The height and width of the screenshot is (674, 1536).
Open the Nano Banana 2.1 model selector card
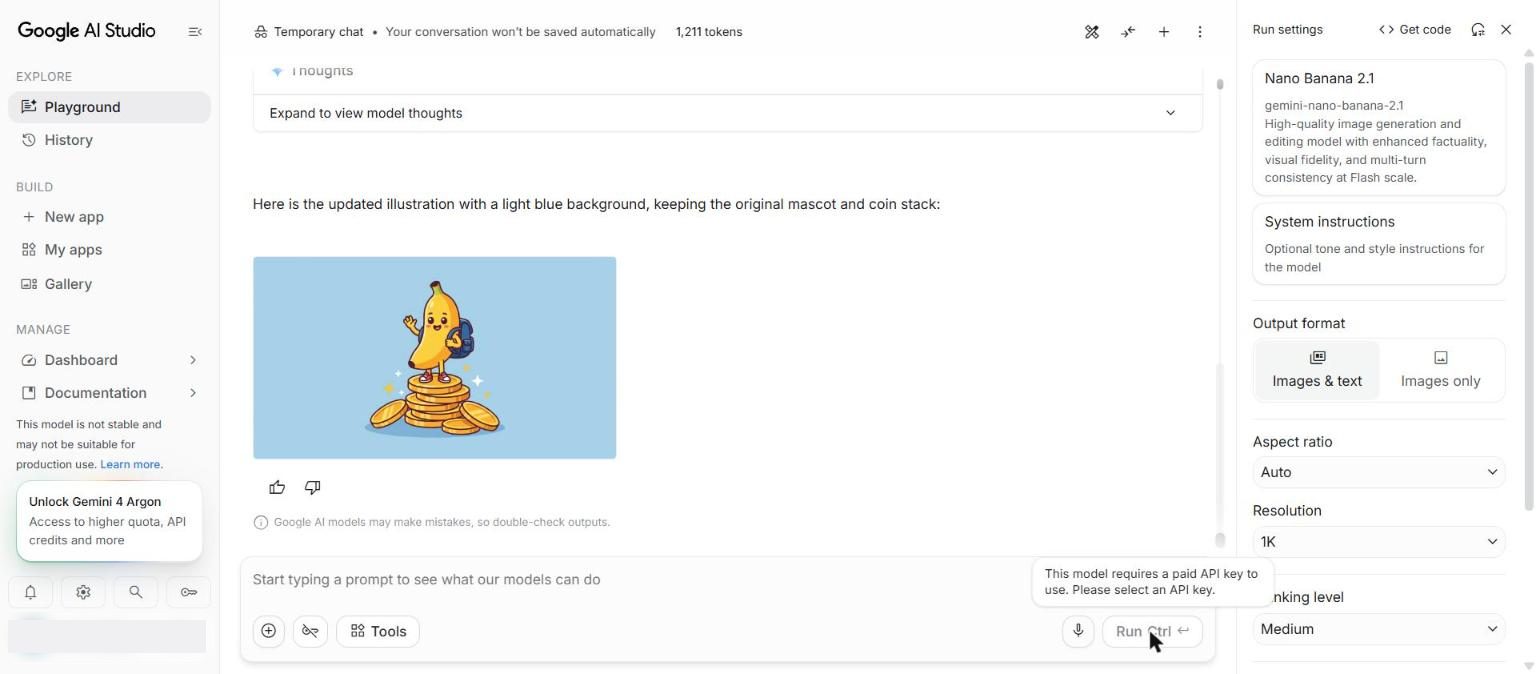tap(1379, 128)
